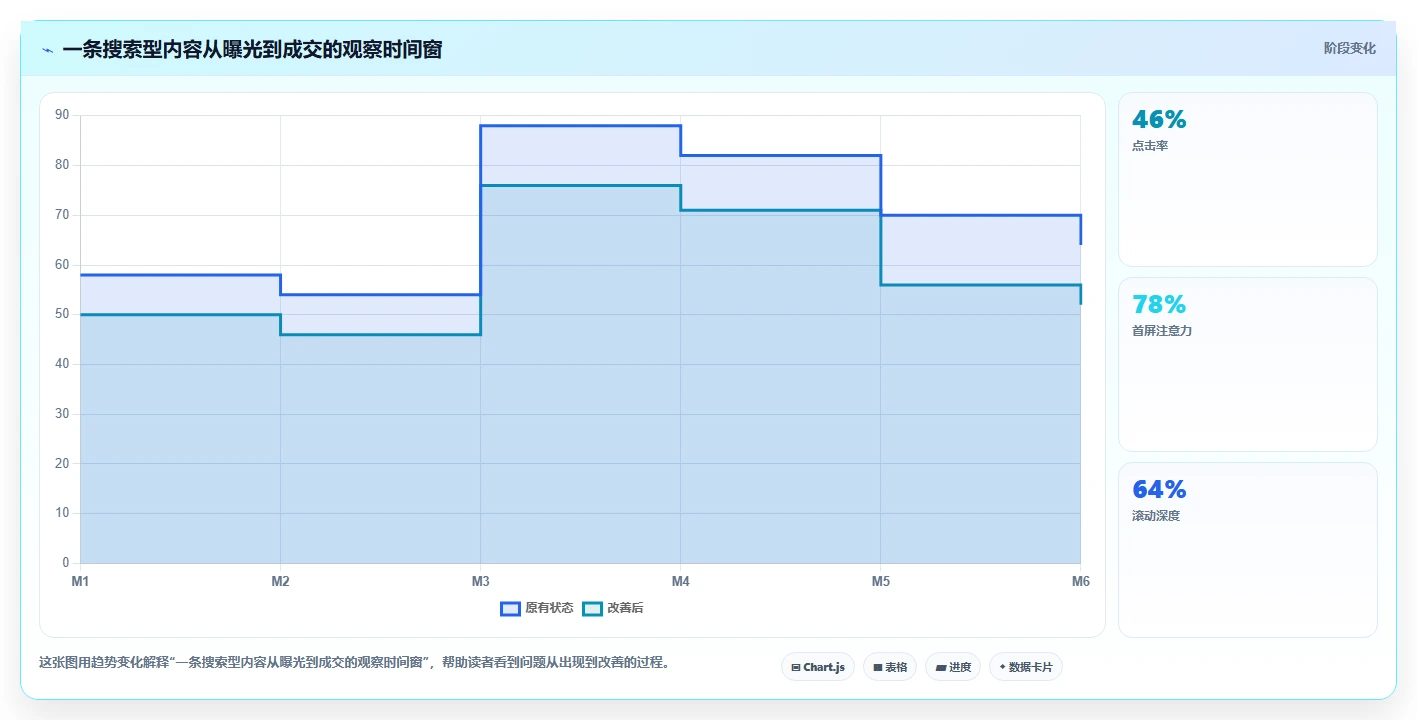This screenshot has width=1417, height=720.
Task: Open the 78% 首屏注意力 card
Action: [1248, 364]
